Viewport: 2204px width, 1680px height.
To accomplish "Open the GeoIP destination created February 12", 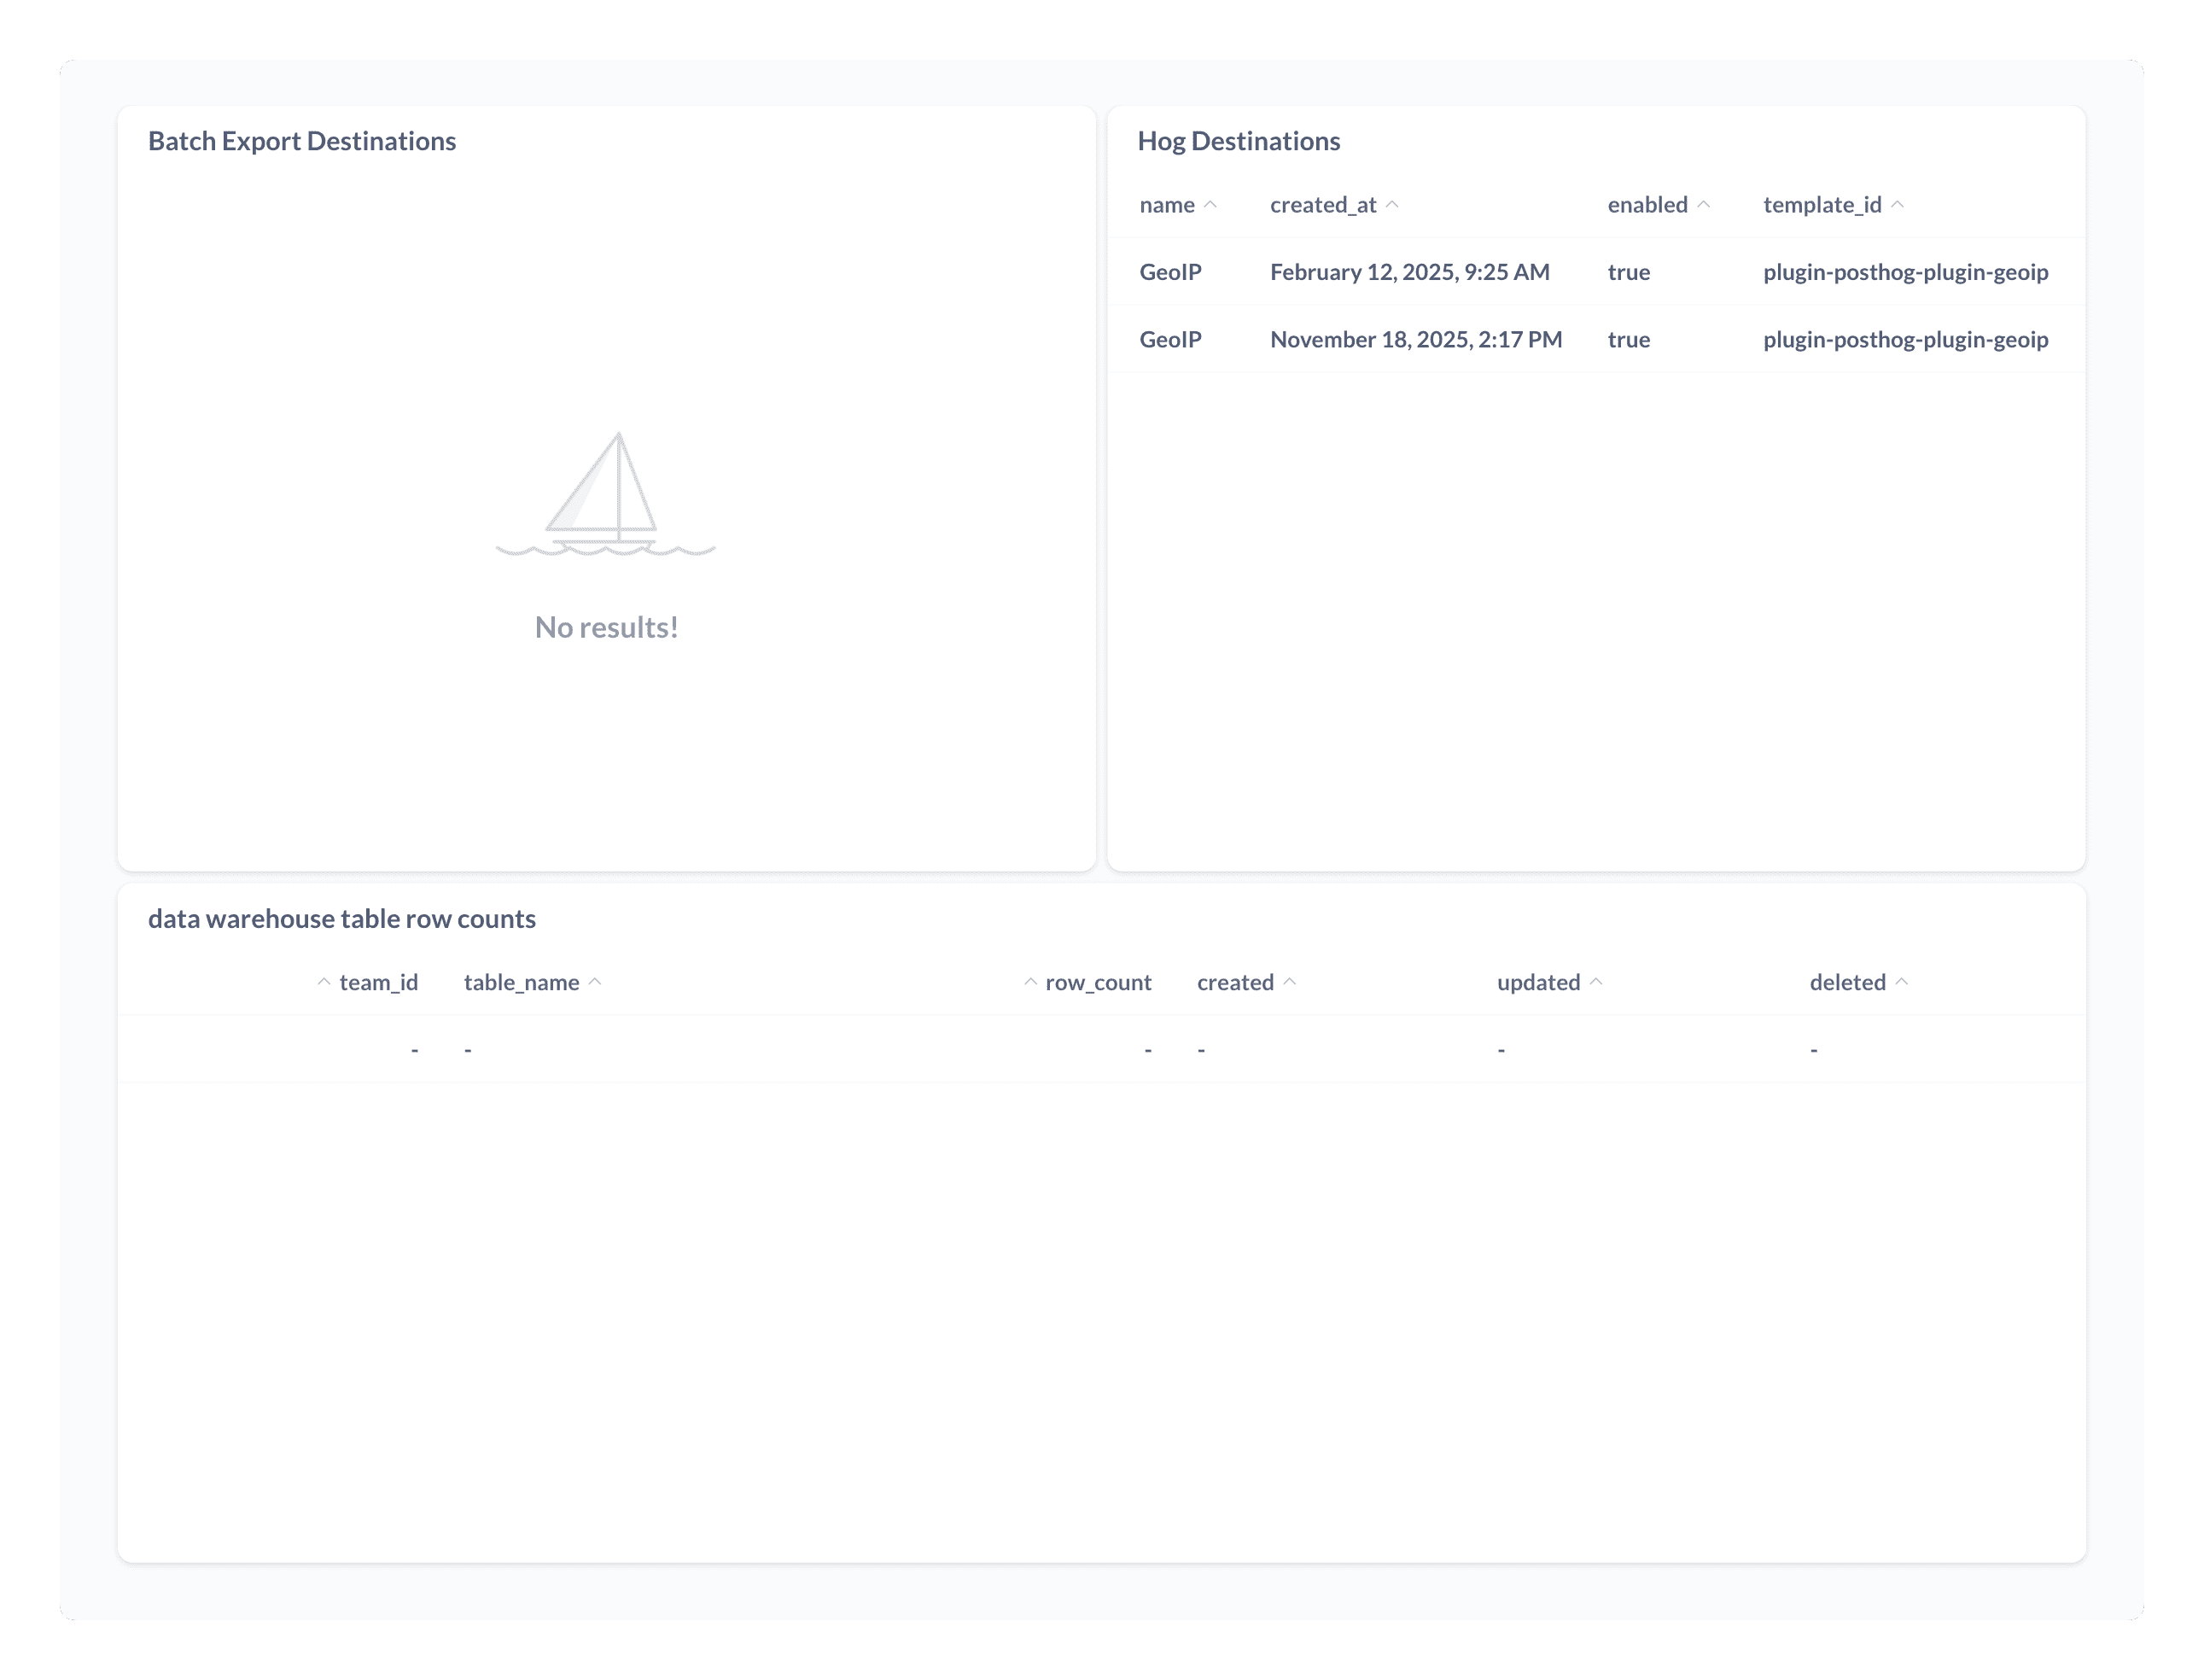I will tap(1410, 271).
